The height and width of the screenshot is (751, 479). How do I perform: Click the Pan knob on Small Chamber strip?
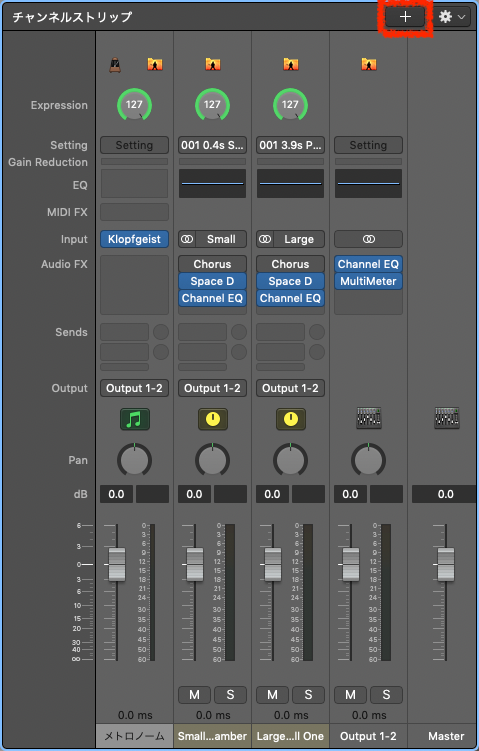[x=213, y=460]
